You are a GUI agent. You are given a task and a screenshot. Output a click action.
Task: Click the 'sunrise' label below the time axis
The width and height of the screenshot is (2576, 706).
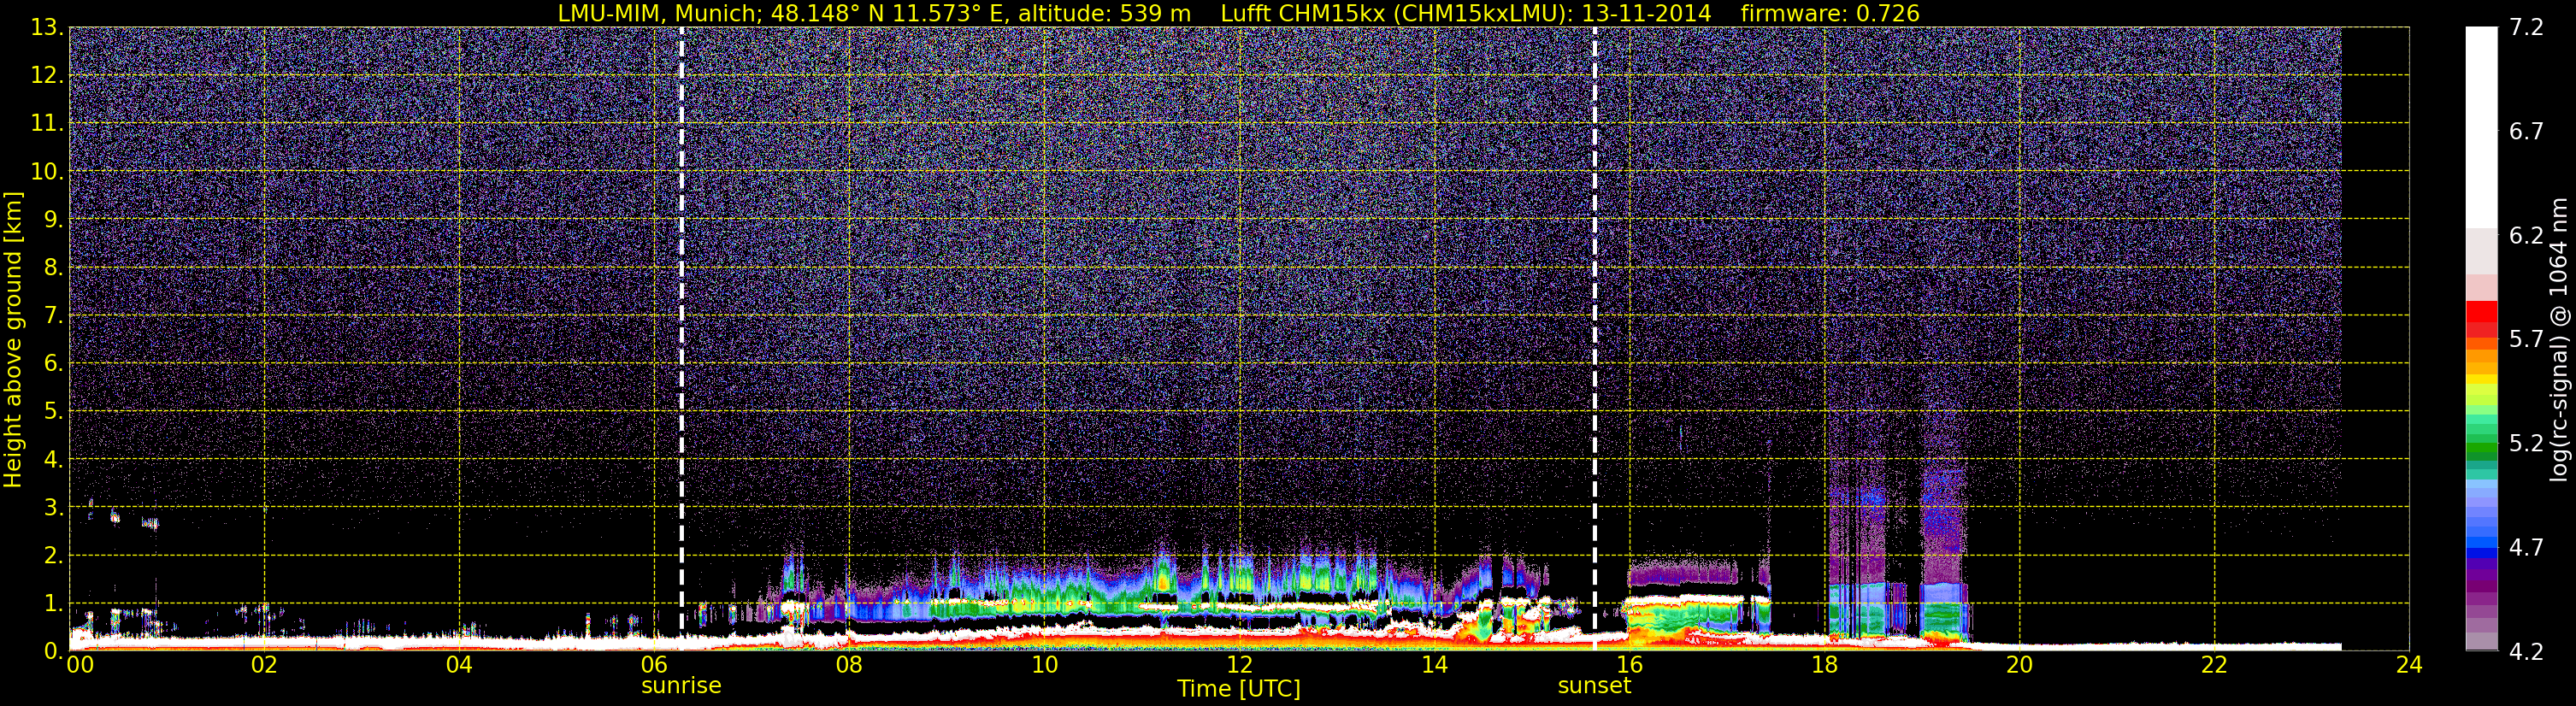point(681,686)
